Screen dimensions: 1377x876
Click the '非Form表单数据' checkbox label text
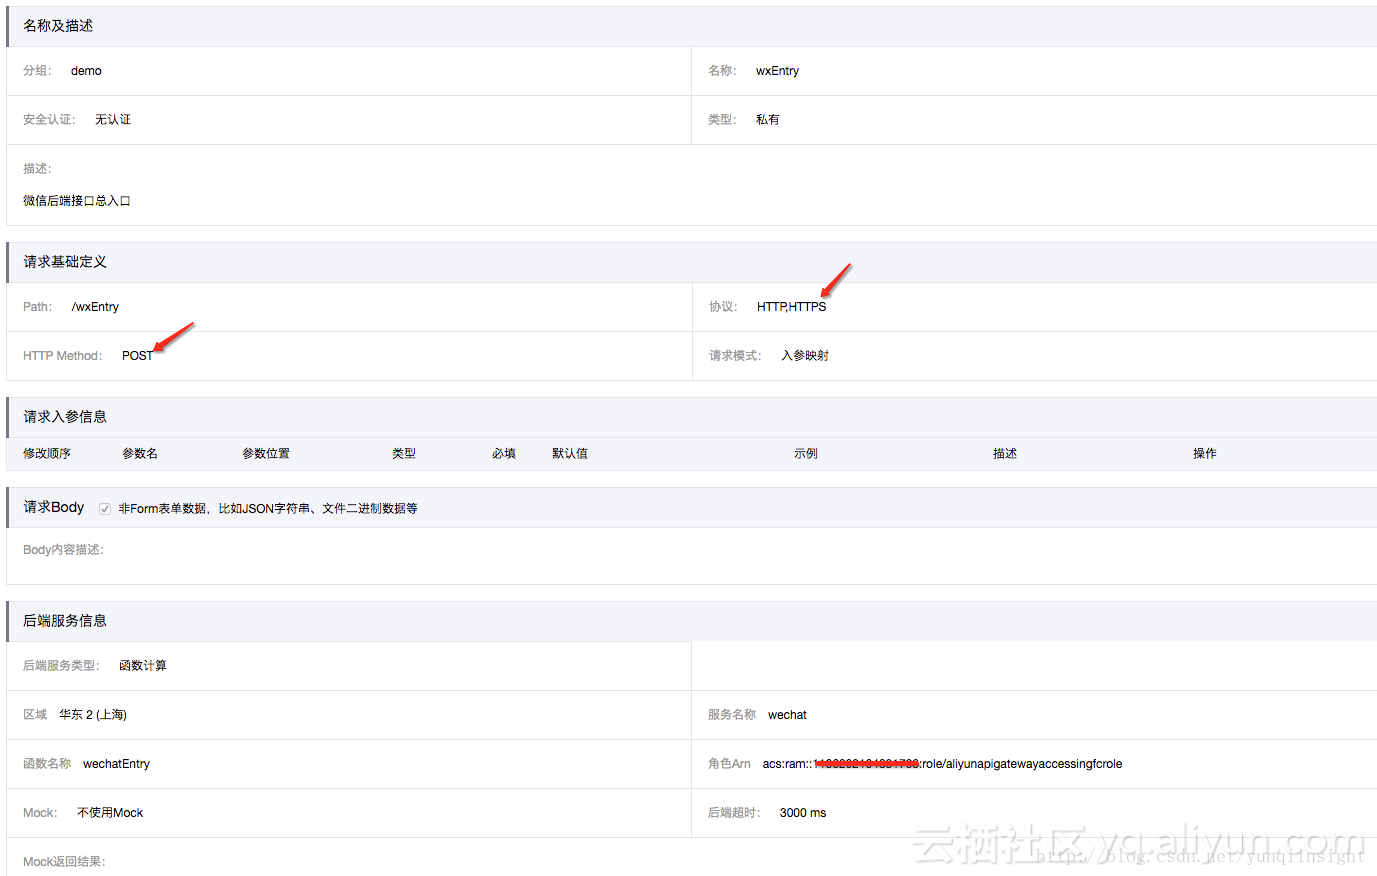pos(268,509)
